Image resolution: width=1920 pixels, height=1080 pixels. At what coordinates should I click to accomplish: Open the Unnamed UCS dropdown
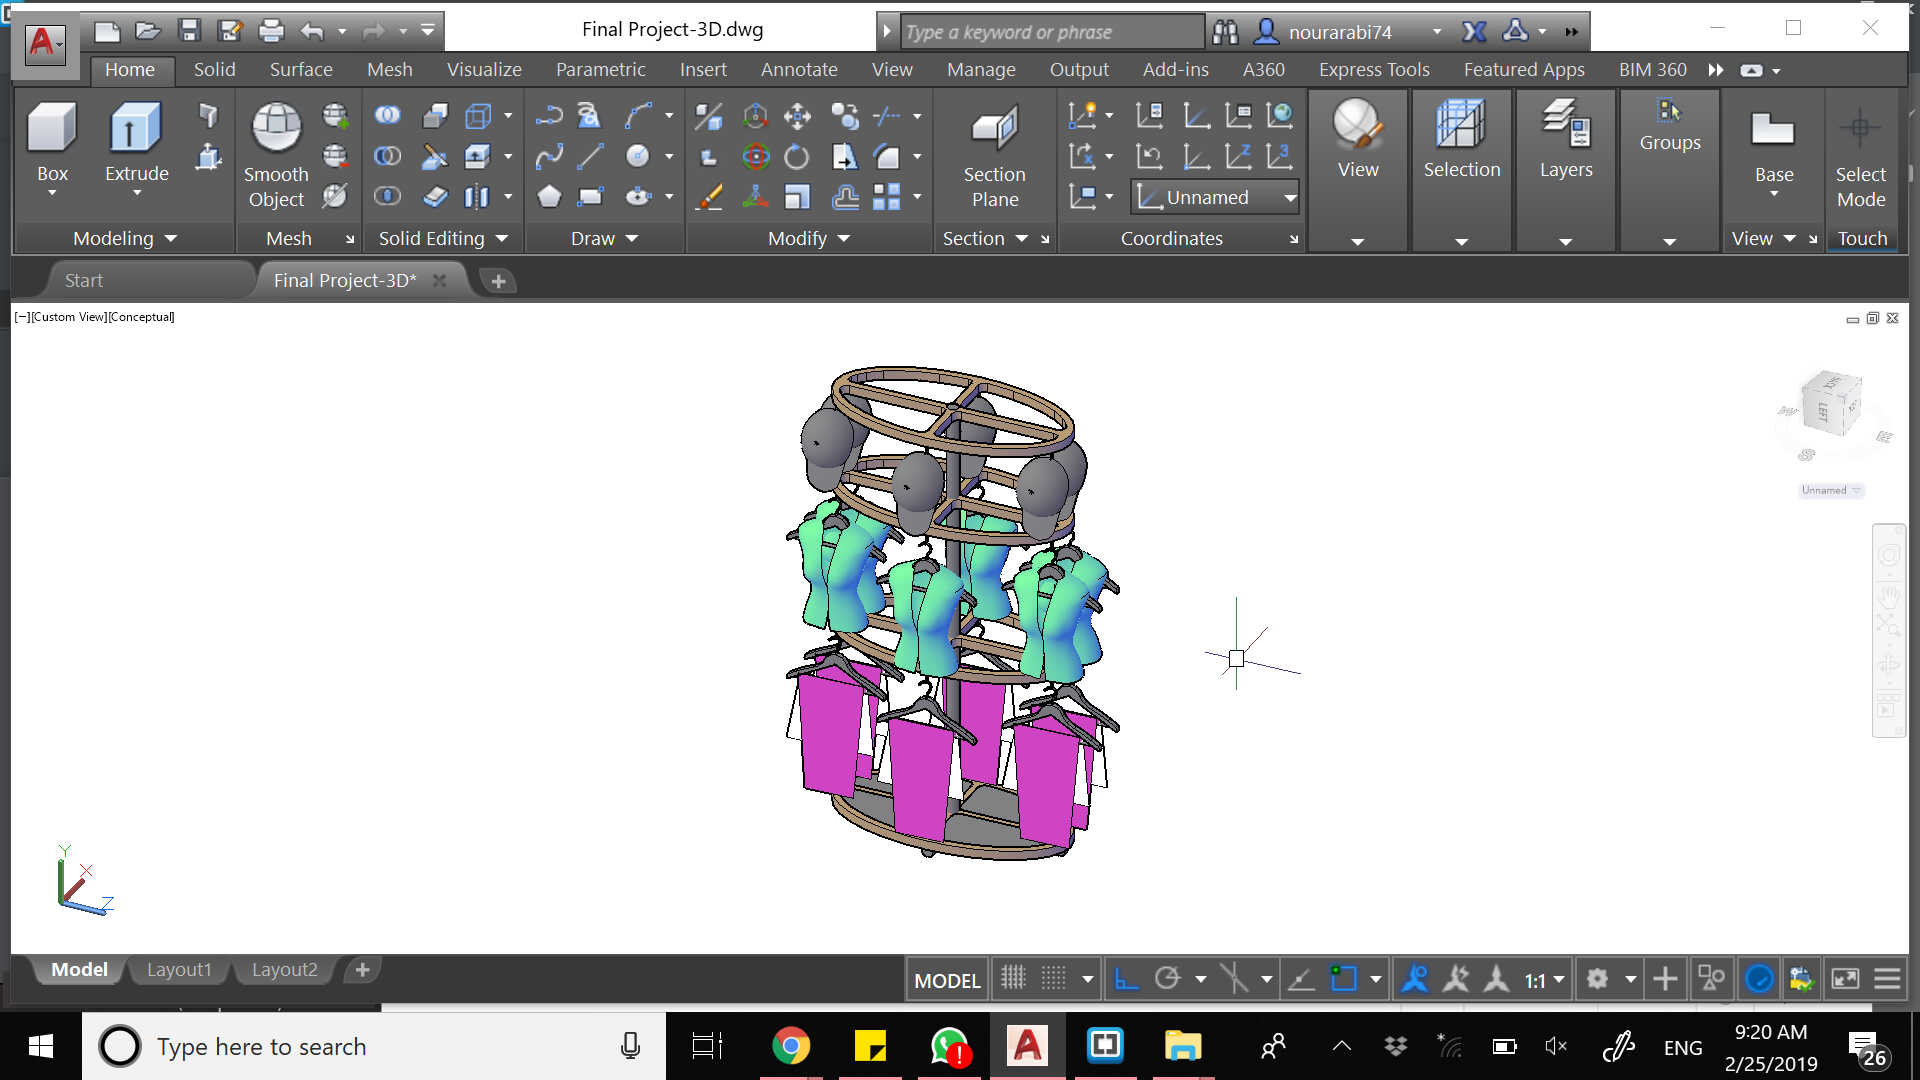click(x=1290, y=198)
